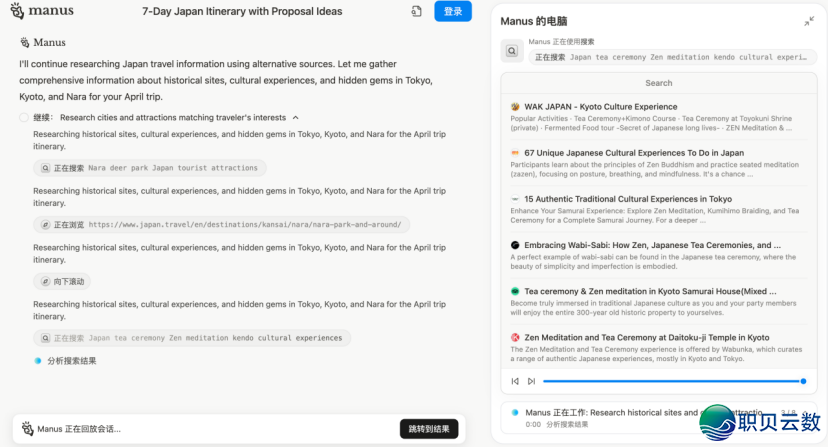
Task: Click WAK JAPAN result favicon
Action: 515,107
